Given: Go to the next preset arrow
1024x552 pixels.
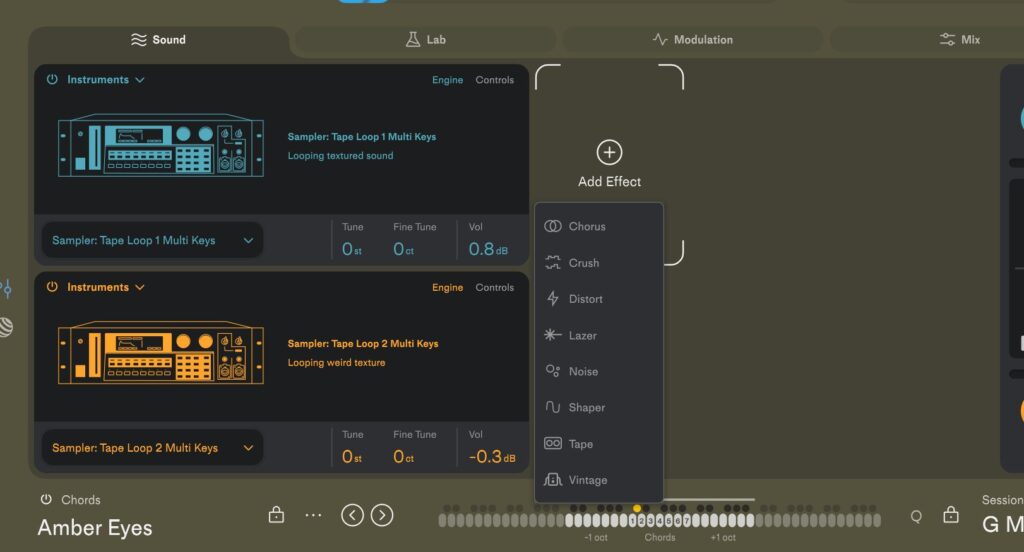Looking at the screenshot, I should pos(382,515).
